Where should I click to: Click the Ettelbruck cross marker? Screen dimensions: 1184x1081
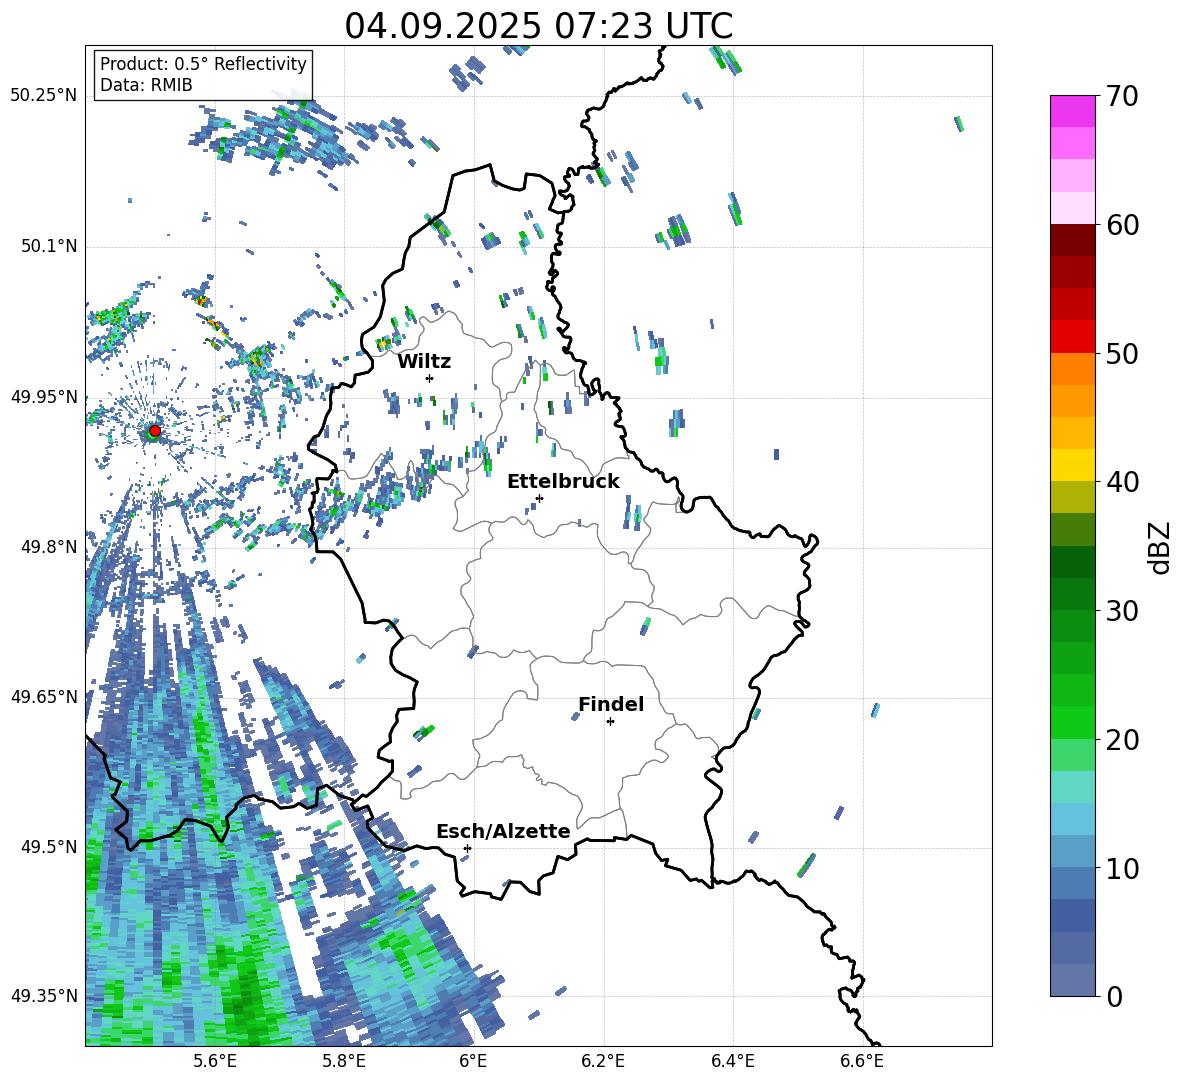click(539, 498)
